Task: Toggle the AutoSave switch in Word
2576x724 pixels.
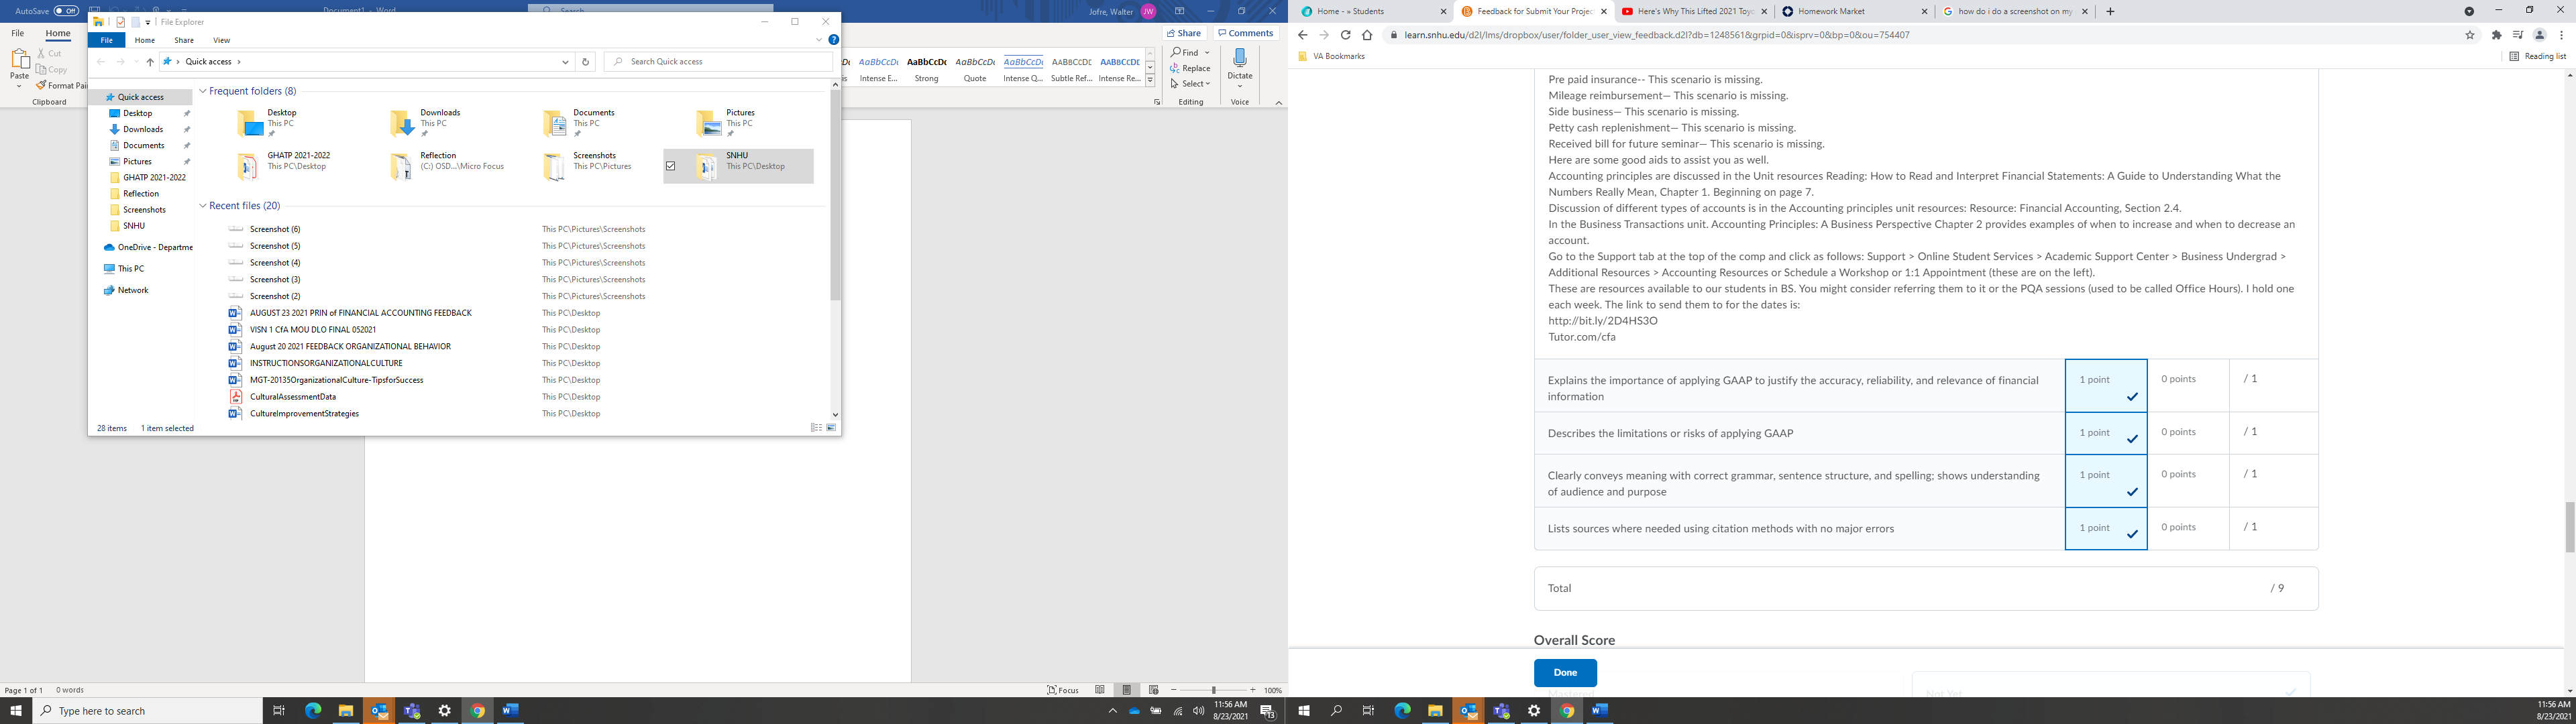Action: (67, 11)
